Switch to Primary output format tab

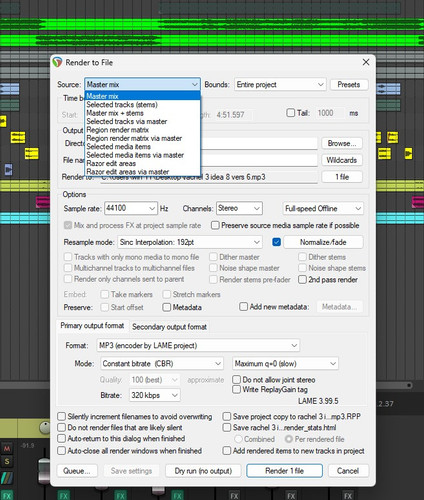coord(92,326)
